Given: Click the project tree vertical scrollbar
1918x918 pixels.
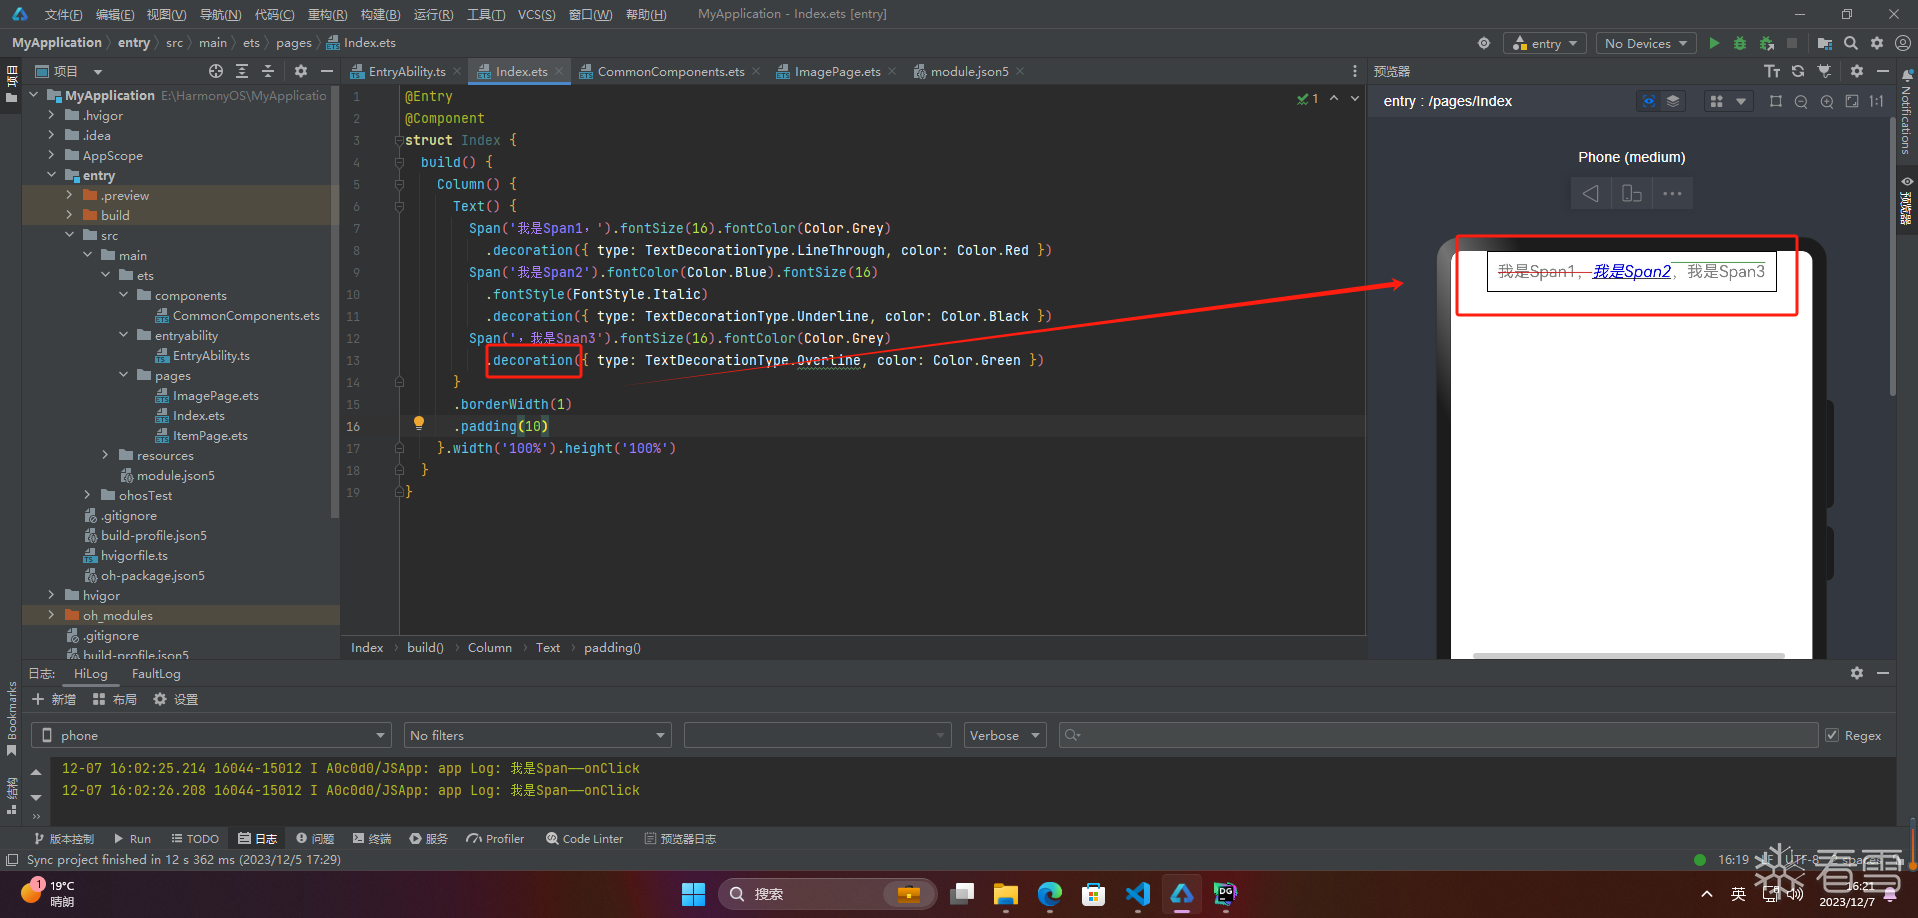Looking at the screenshot, I should pyautogui.click(x=335, y=300).
